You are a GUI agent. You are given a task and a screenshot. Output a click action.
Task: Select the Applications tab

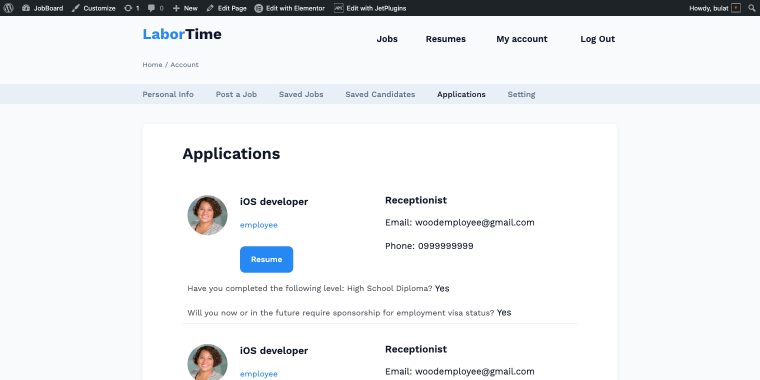[x=461, y=95]
